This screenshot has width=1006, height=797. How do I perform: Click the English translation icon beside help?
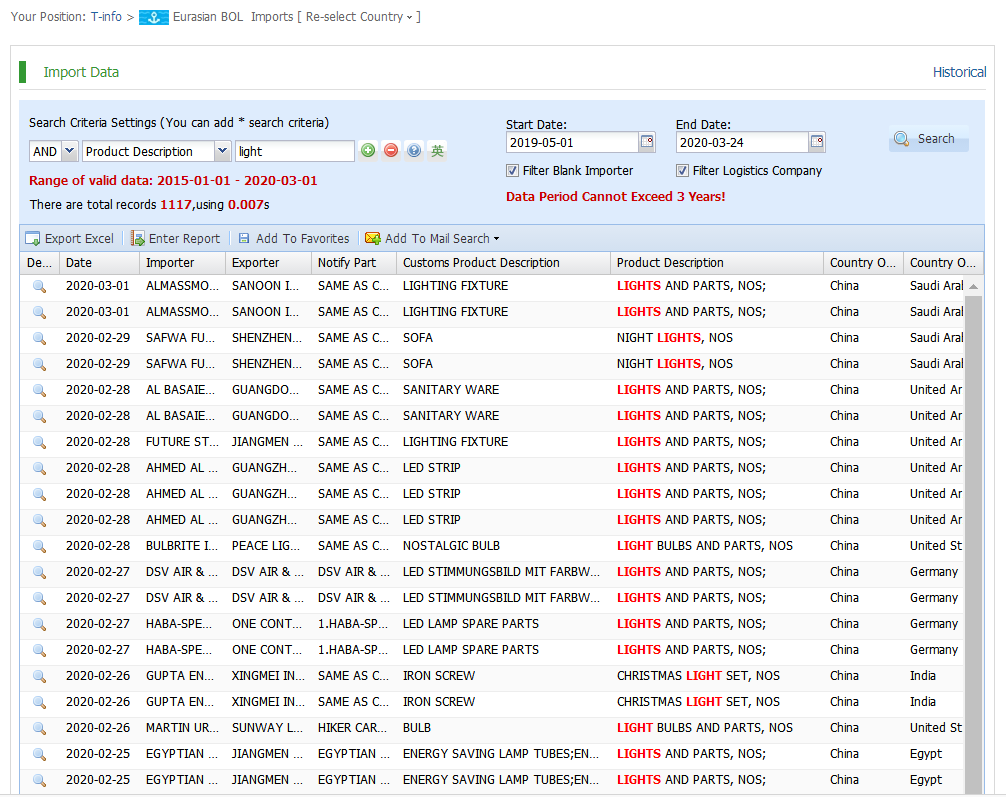pos(437,151)
